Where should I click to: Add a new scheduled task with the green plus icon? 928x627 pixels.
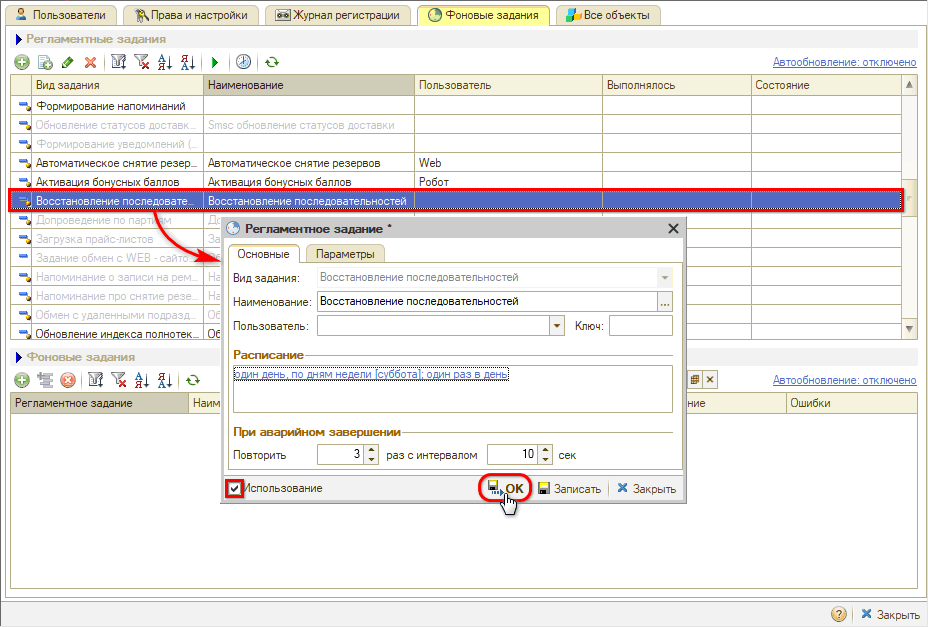coord(21,62)
